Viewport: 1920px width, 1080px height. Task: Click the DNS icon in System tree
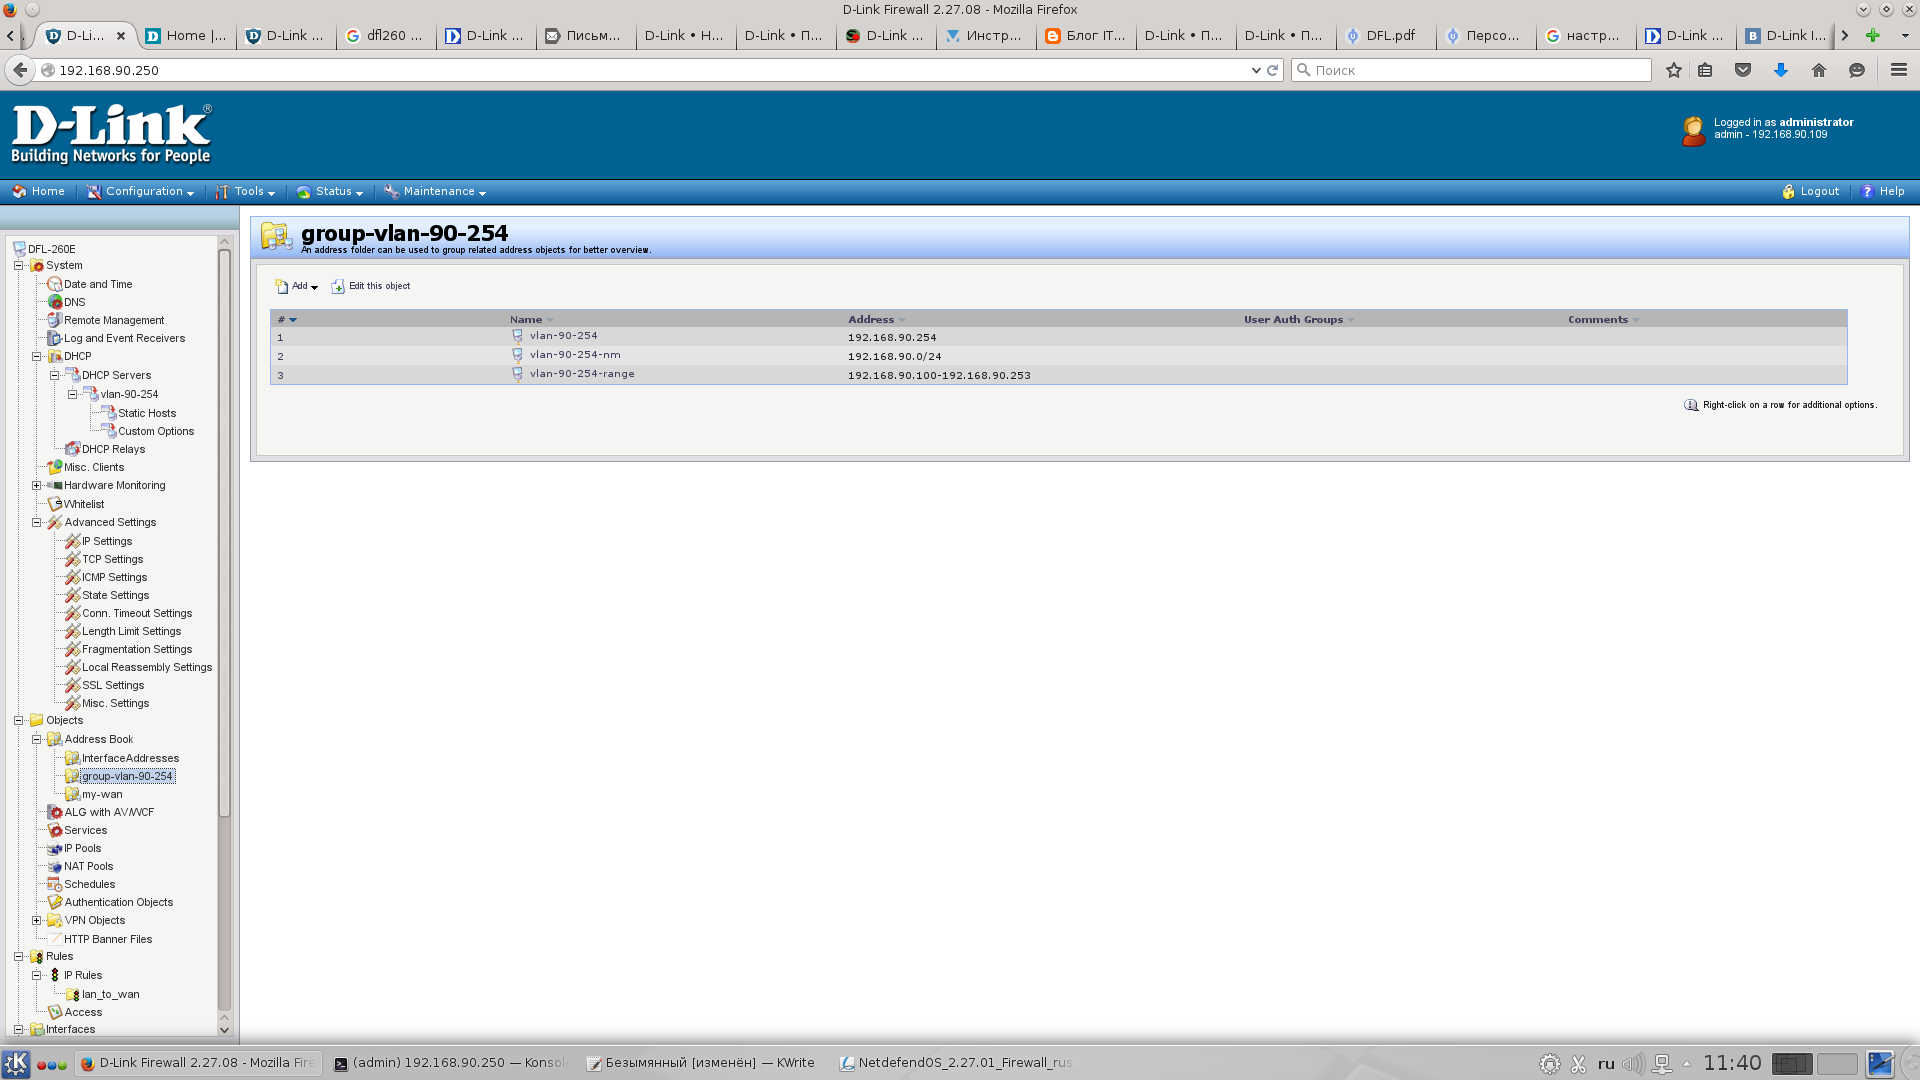coord(56,302)
